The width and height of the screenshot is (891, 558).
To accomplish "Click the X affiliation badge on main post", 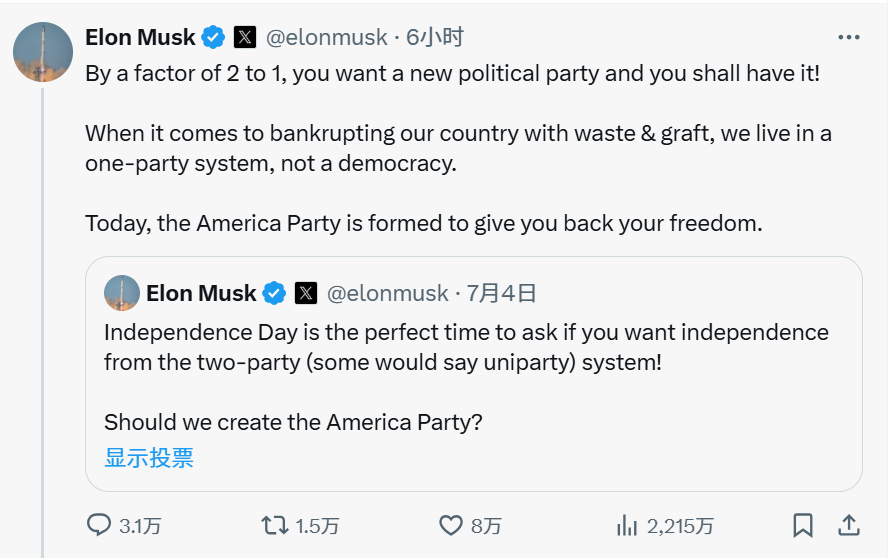I will coord(245,38).
